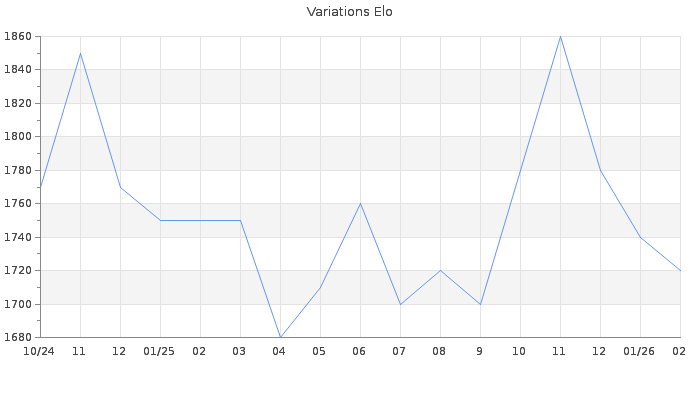Select the "9" x-axis label
The height and width of the screenshot is (400, 700).
click(480, 351)
